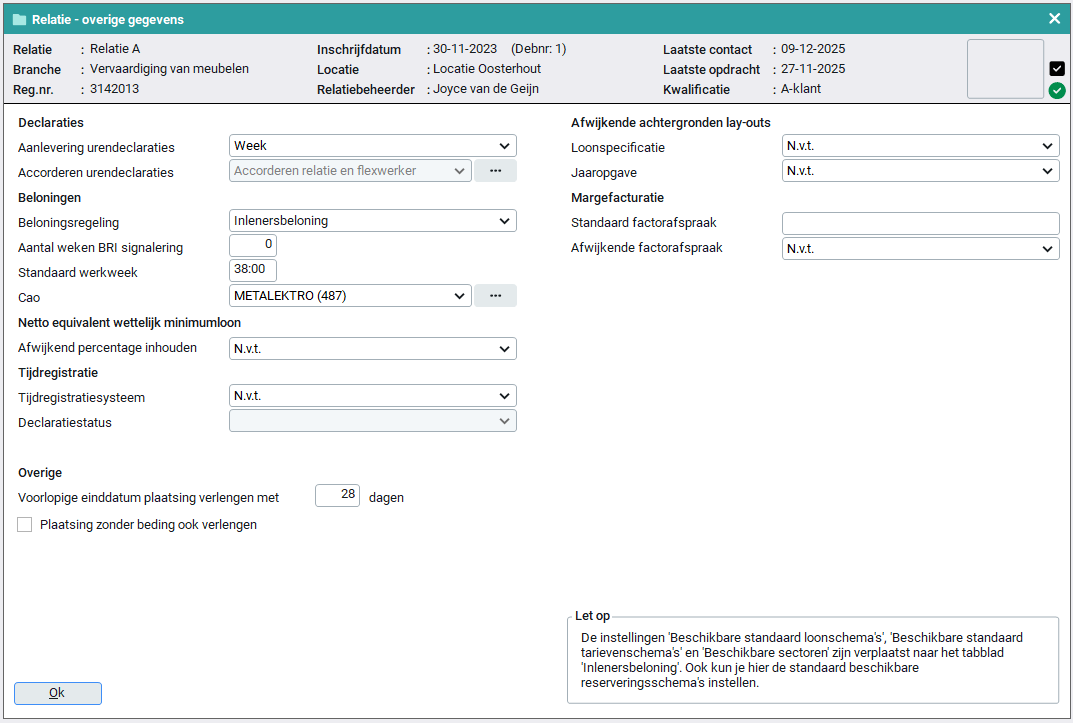Open the Tijdregistratiesysteem dropdown

point(372,396)
